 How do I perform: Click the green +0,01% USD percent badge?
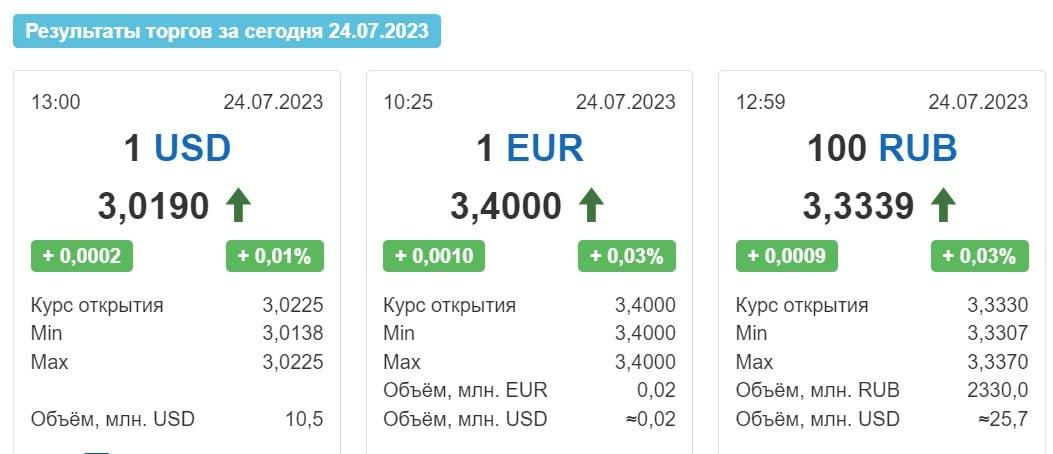tap(275, 256)
